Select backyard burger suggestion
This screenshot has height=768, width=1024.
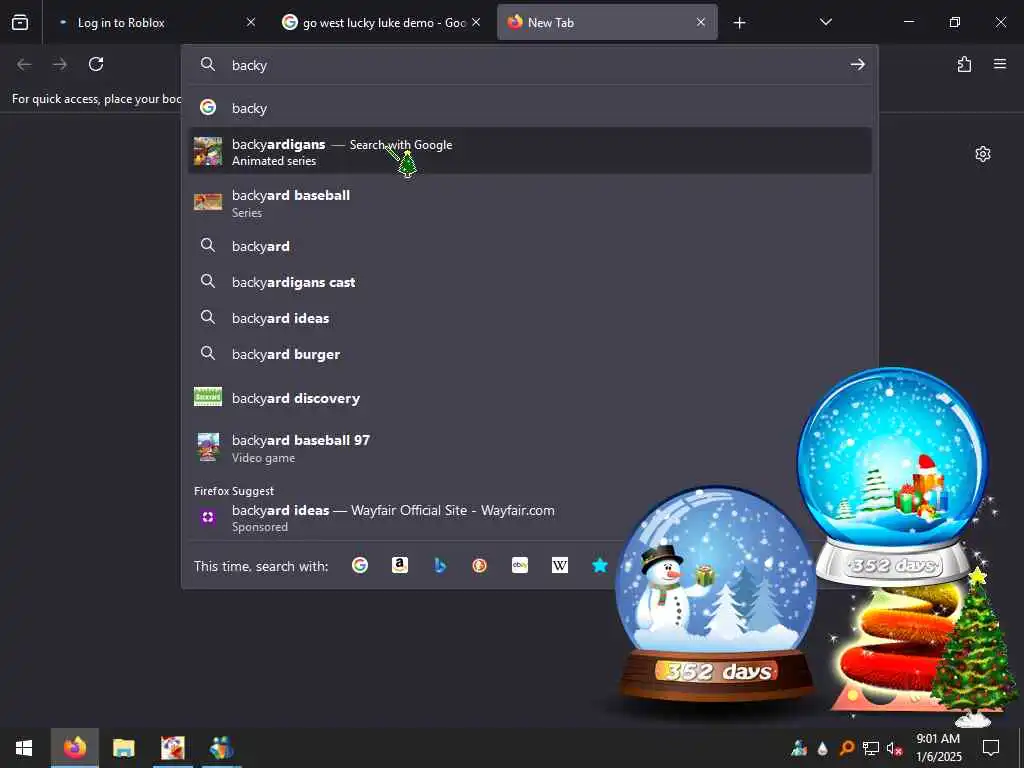click(x=530, y=354)
